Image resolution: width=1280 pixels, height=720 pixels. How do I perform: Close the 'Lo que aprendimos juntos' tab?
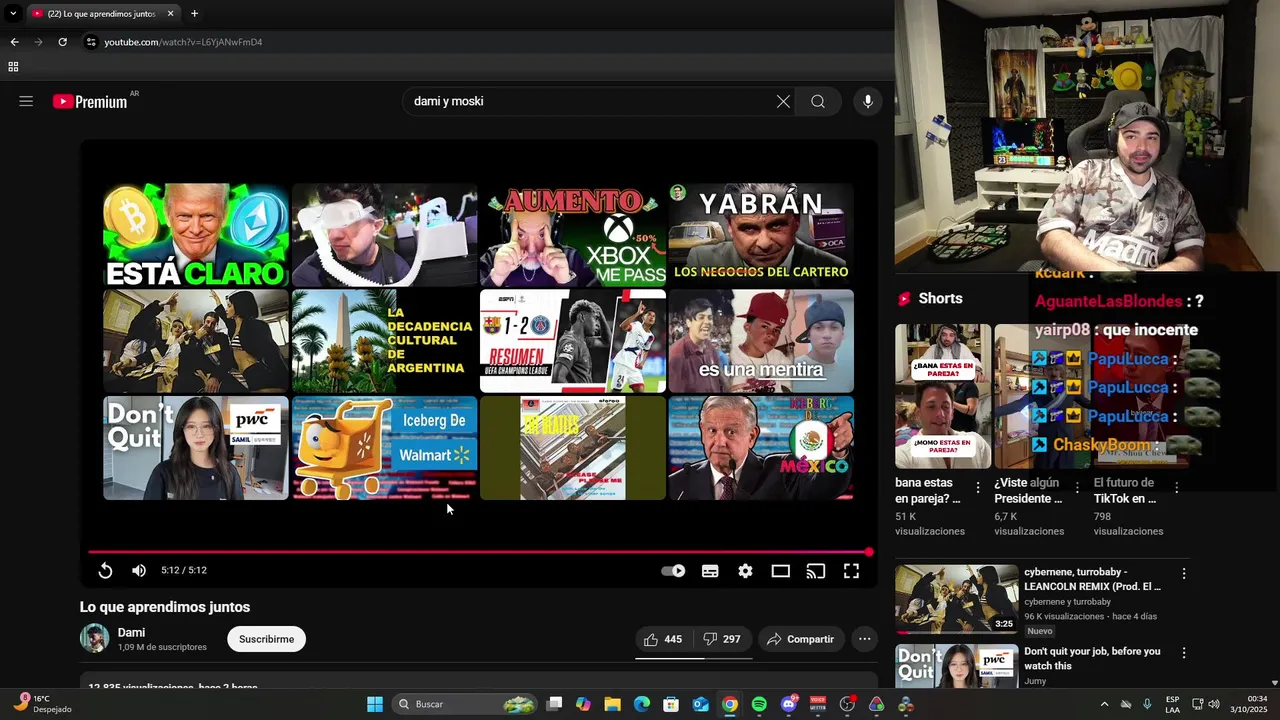[170, 14]
